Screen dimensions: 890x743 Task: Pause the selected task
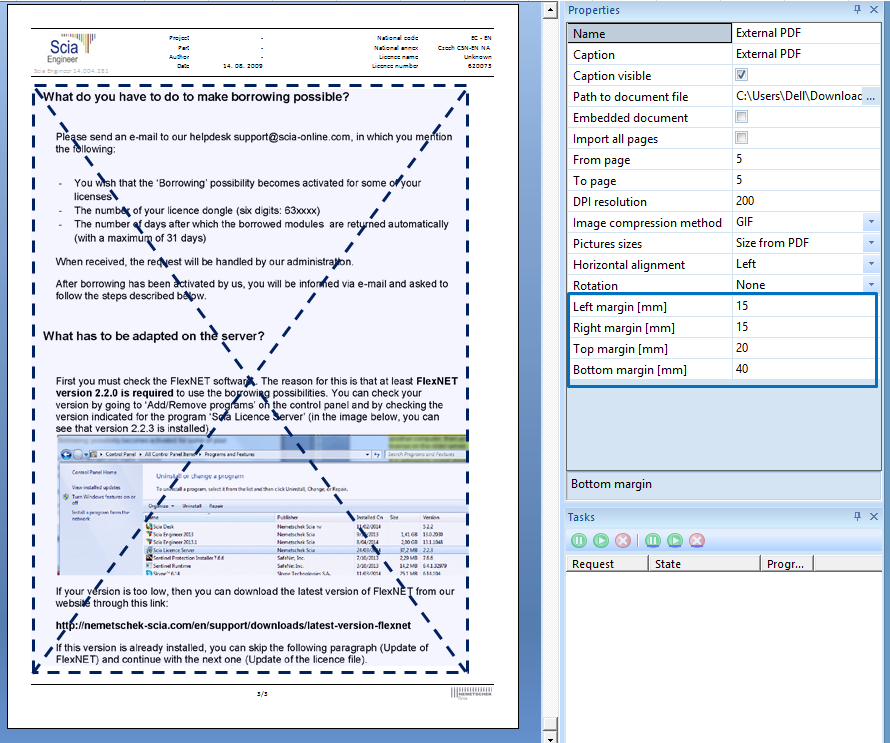tap(578, 539)
